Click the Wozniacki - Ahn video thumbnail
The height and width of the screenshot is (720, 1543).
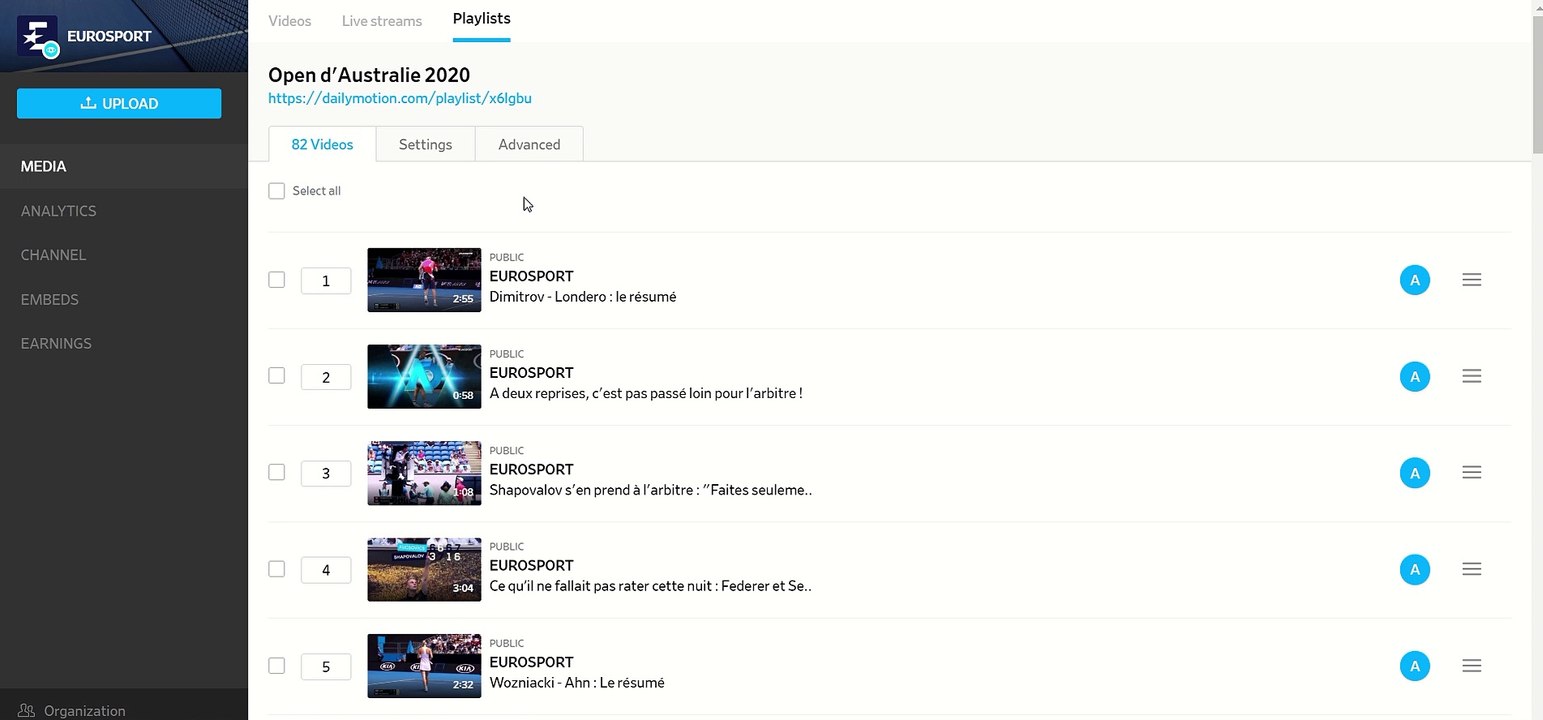(424, 666)
